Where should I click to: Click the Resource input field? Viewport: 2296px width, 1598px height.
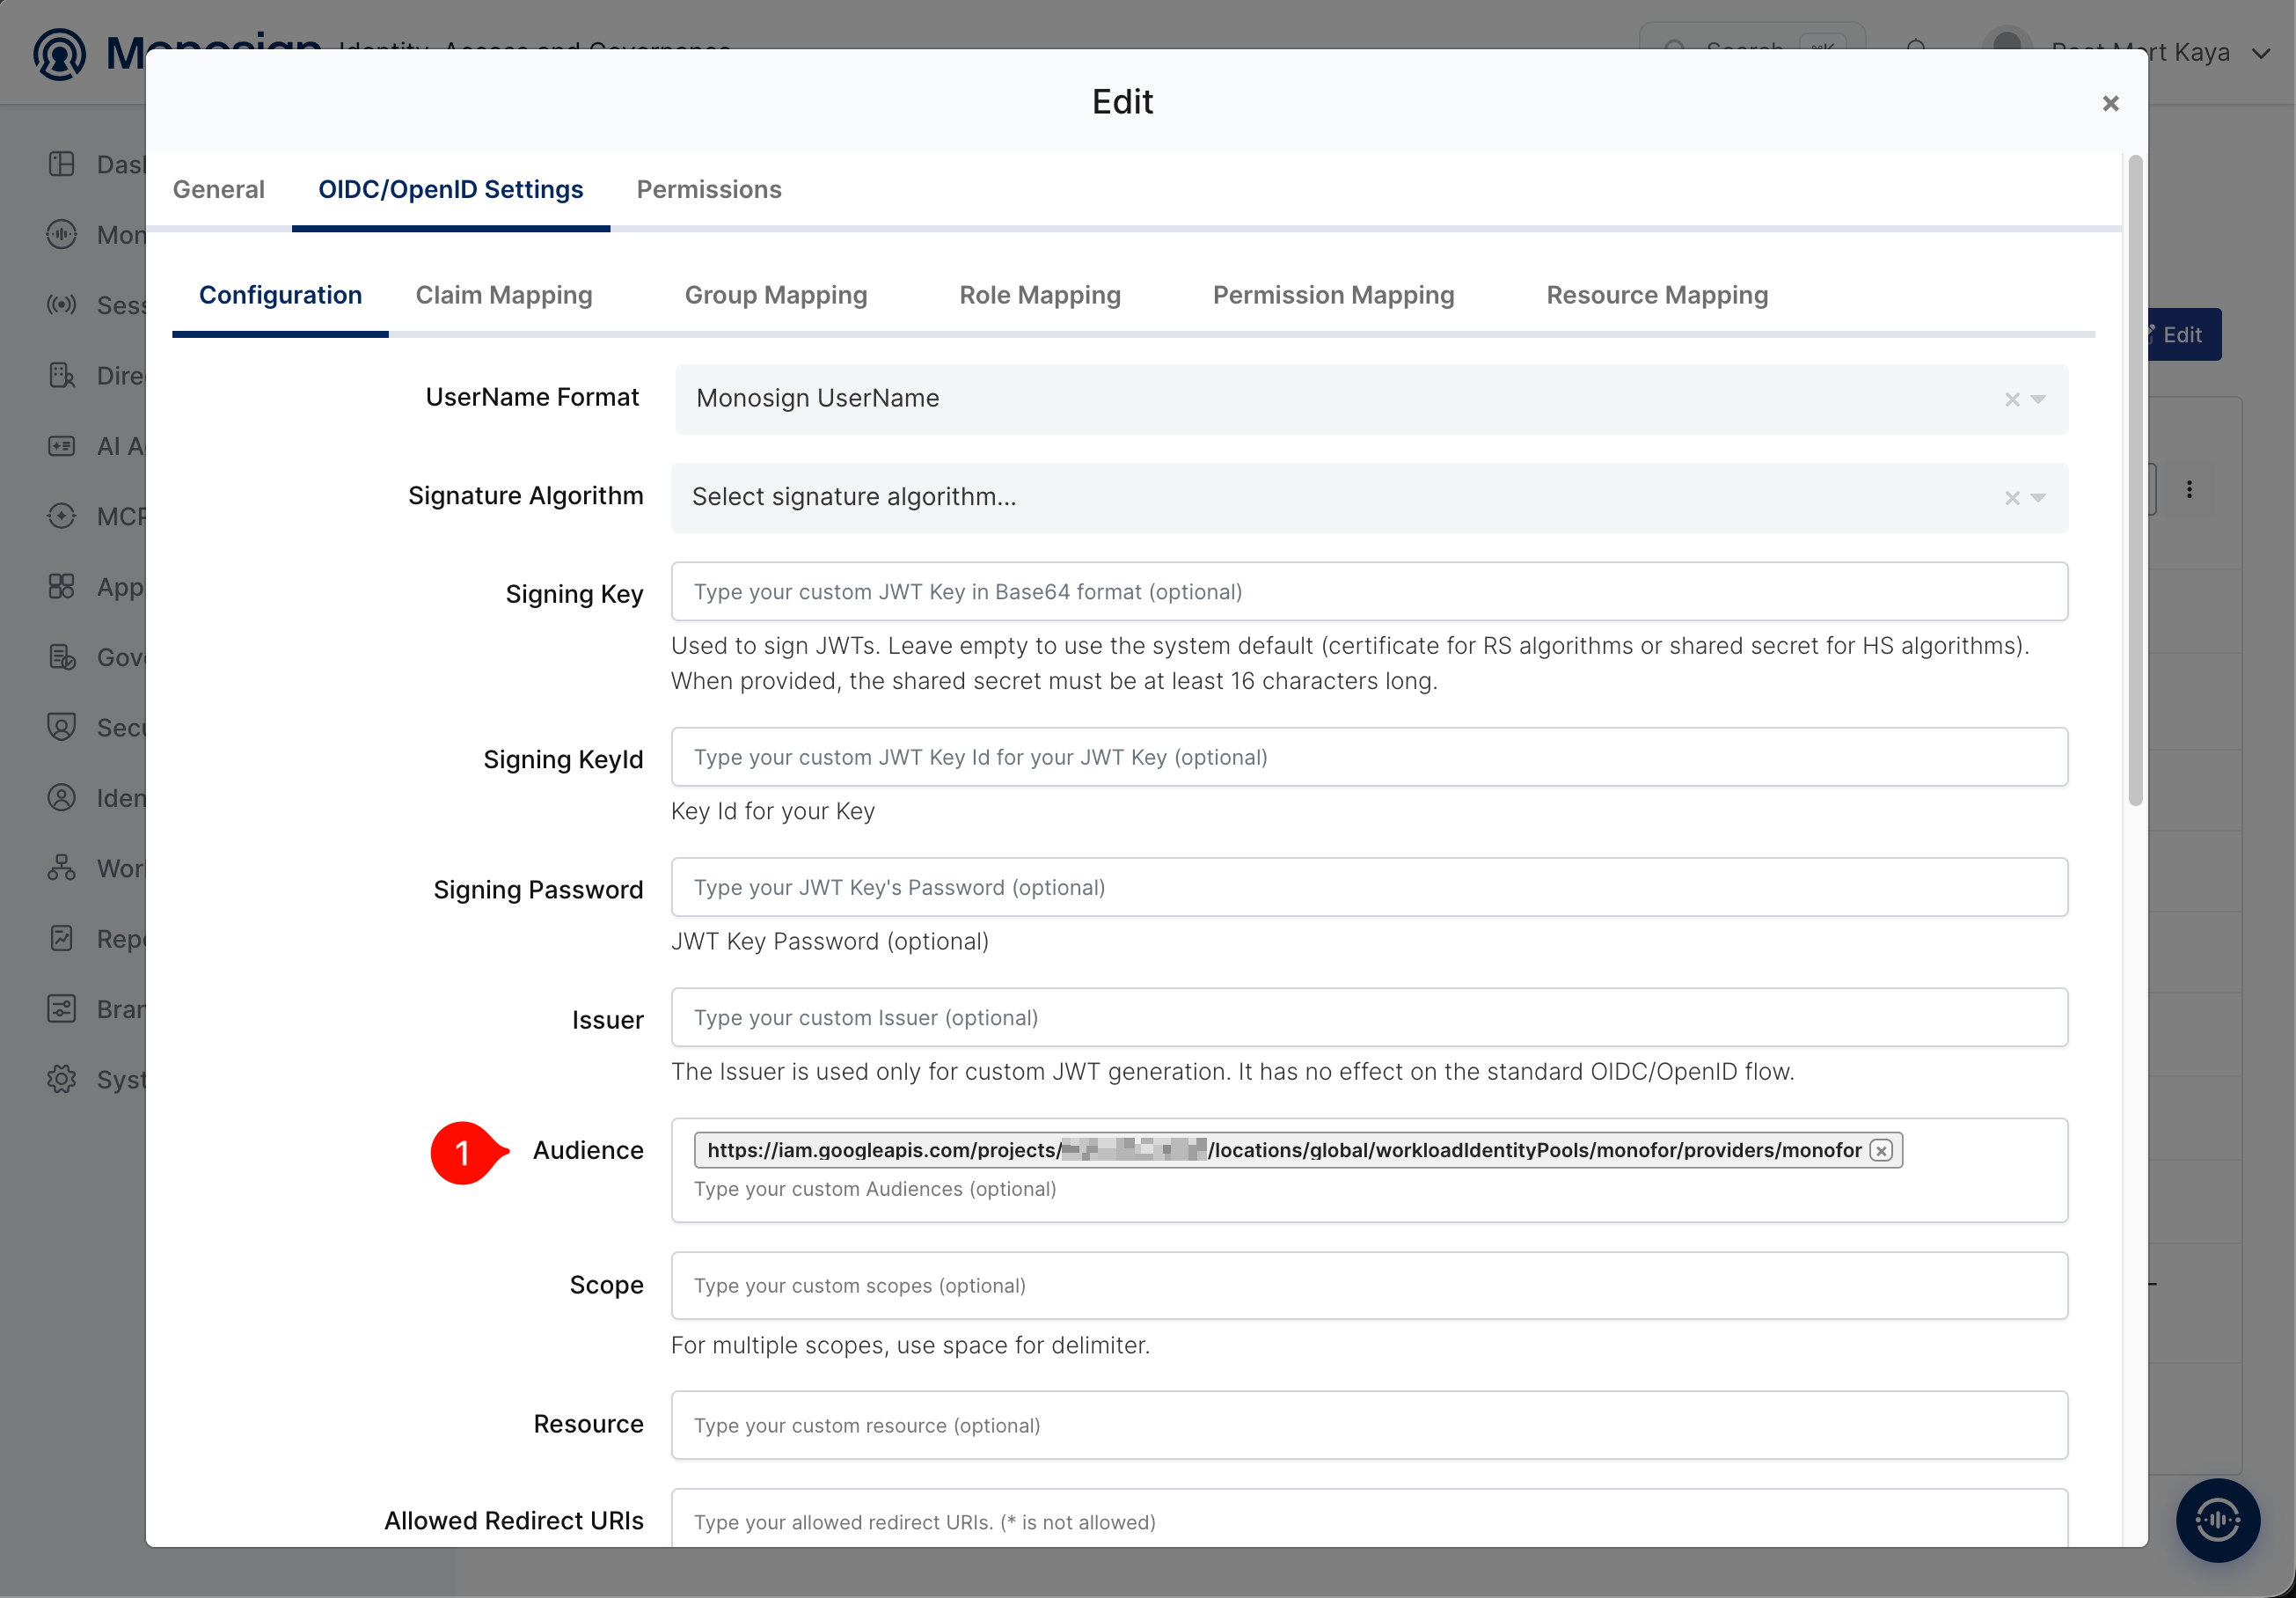pos(1369,1426)
